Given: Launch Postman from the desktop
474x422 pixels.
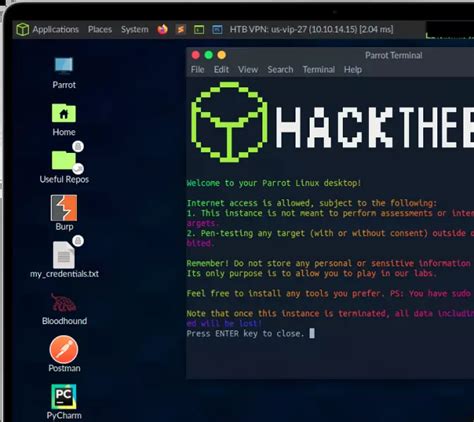Looking at the screenshot, I should point(64,354).
